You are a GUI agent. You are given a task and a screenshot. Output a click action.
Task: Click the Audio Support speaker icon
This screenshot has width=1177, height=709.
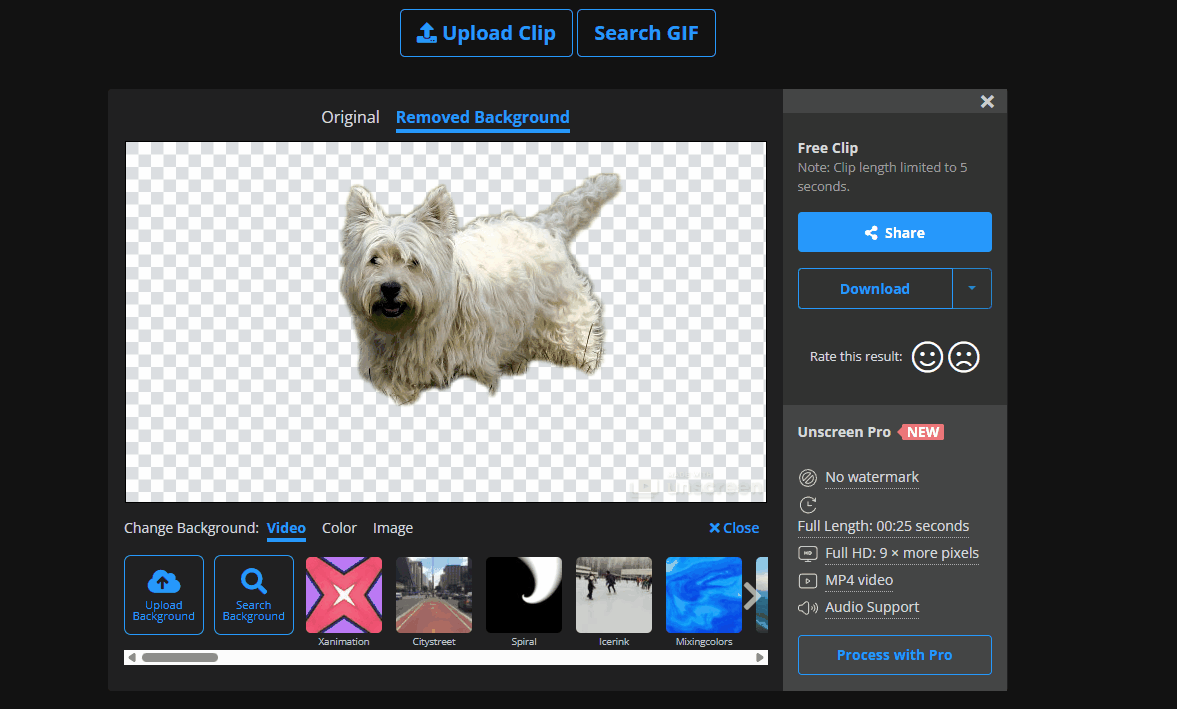pyautogui.click(x=808, y=607)
